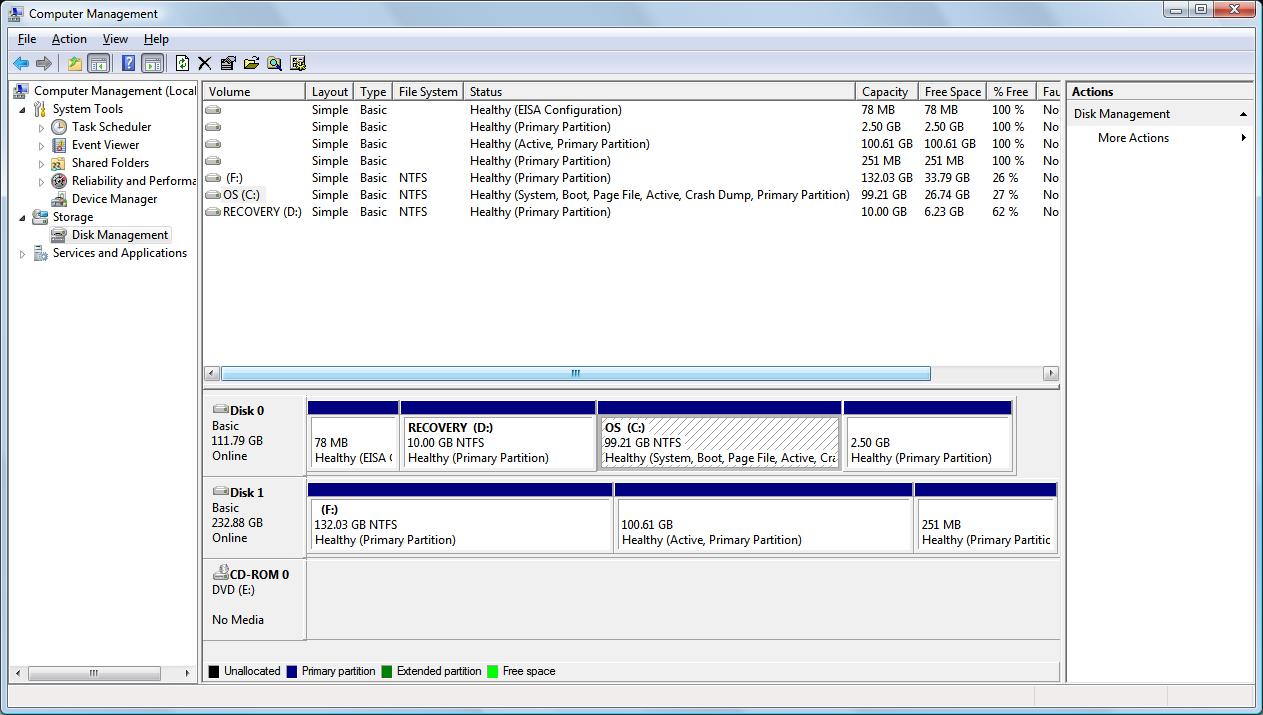
Task: Click the Disk 0 label box
Action: click(254, 435)
